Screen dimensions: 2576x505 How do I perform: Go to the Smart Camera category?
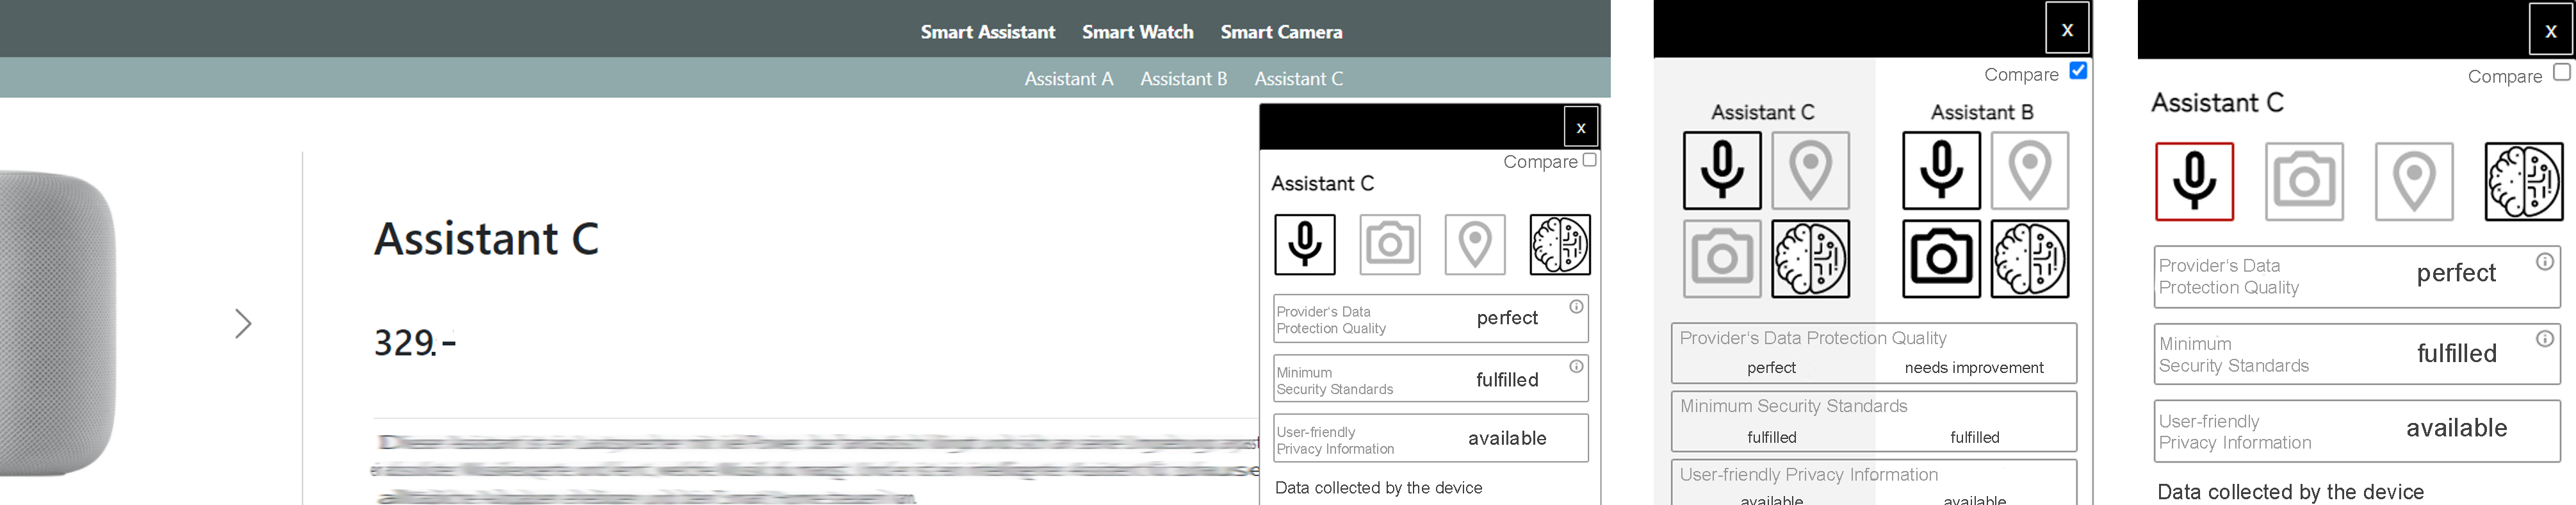[1281, 32]
